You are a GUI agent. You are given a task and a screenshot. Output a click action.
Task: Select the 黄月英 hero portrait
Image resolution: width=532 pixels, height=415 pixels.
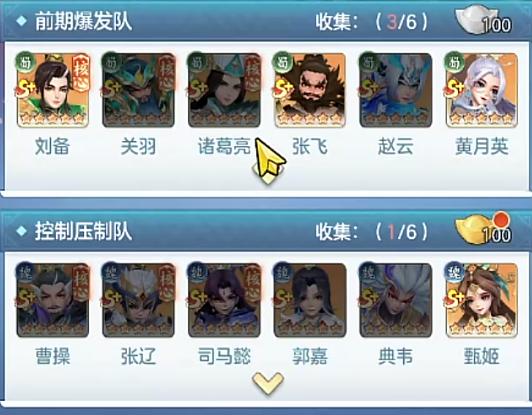(x=481, y=90)
